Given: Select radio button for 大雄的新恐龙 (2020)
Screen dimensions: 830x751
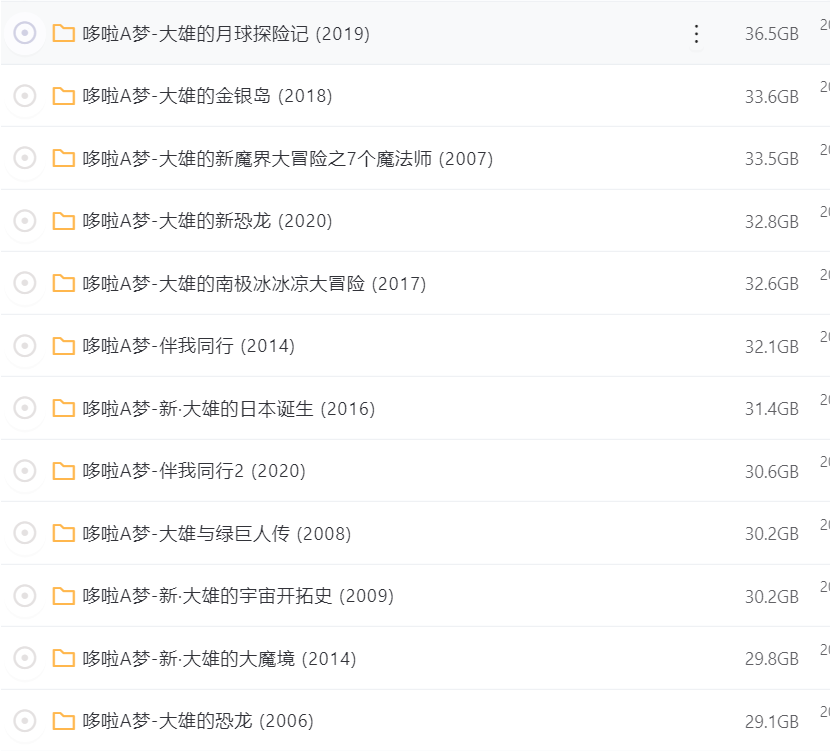Looking at the screenshot, I should 24,221.
